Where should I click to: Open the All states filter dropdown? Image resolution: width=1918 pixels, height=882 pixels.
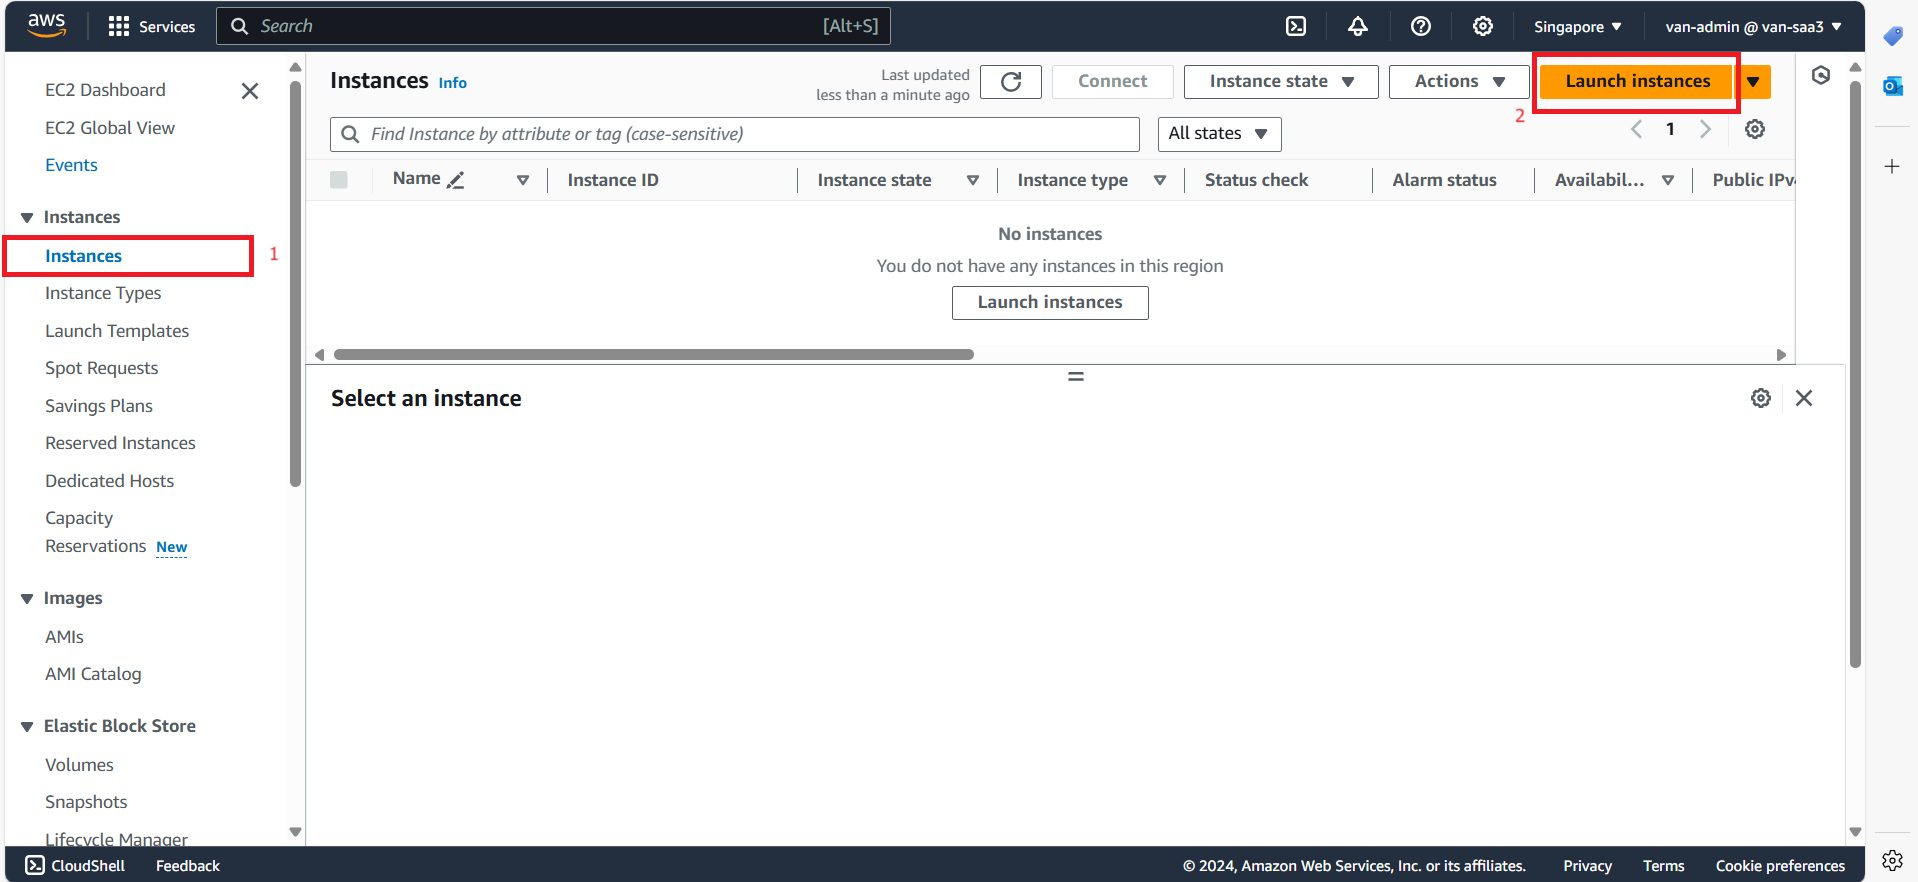(1219, 134)
